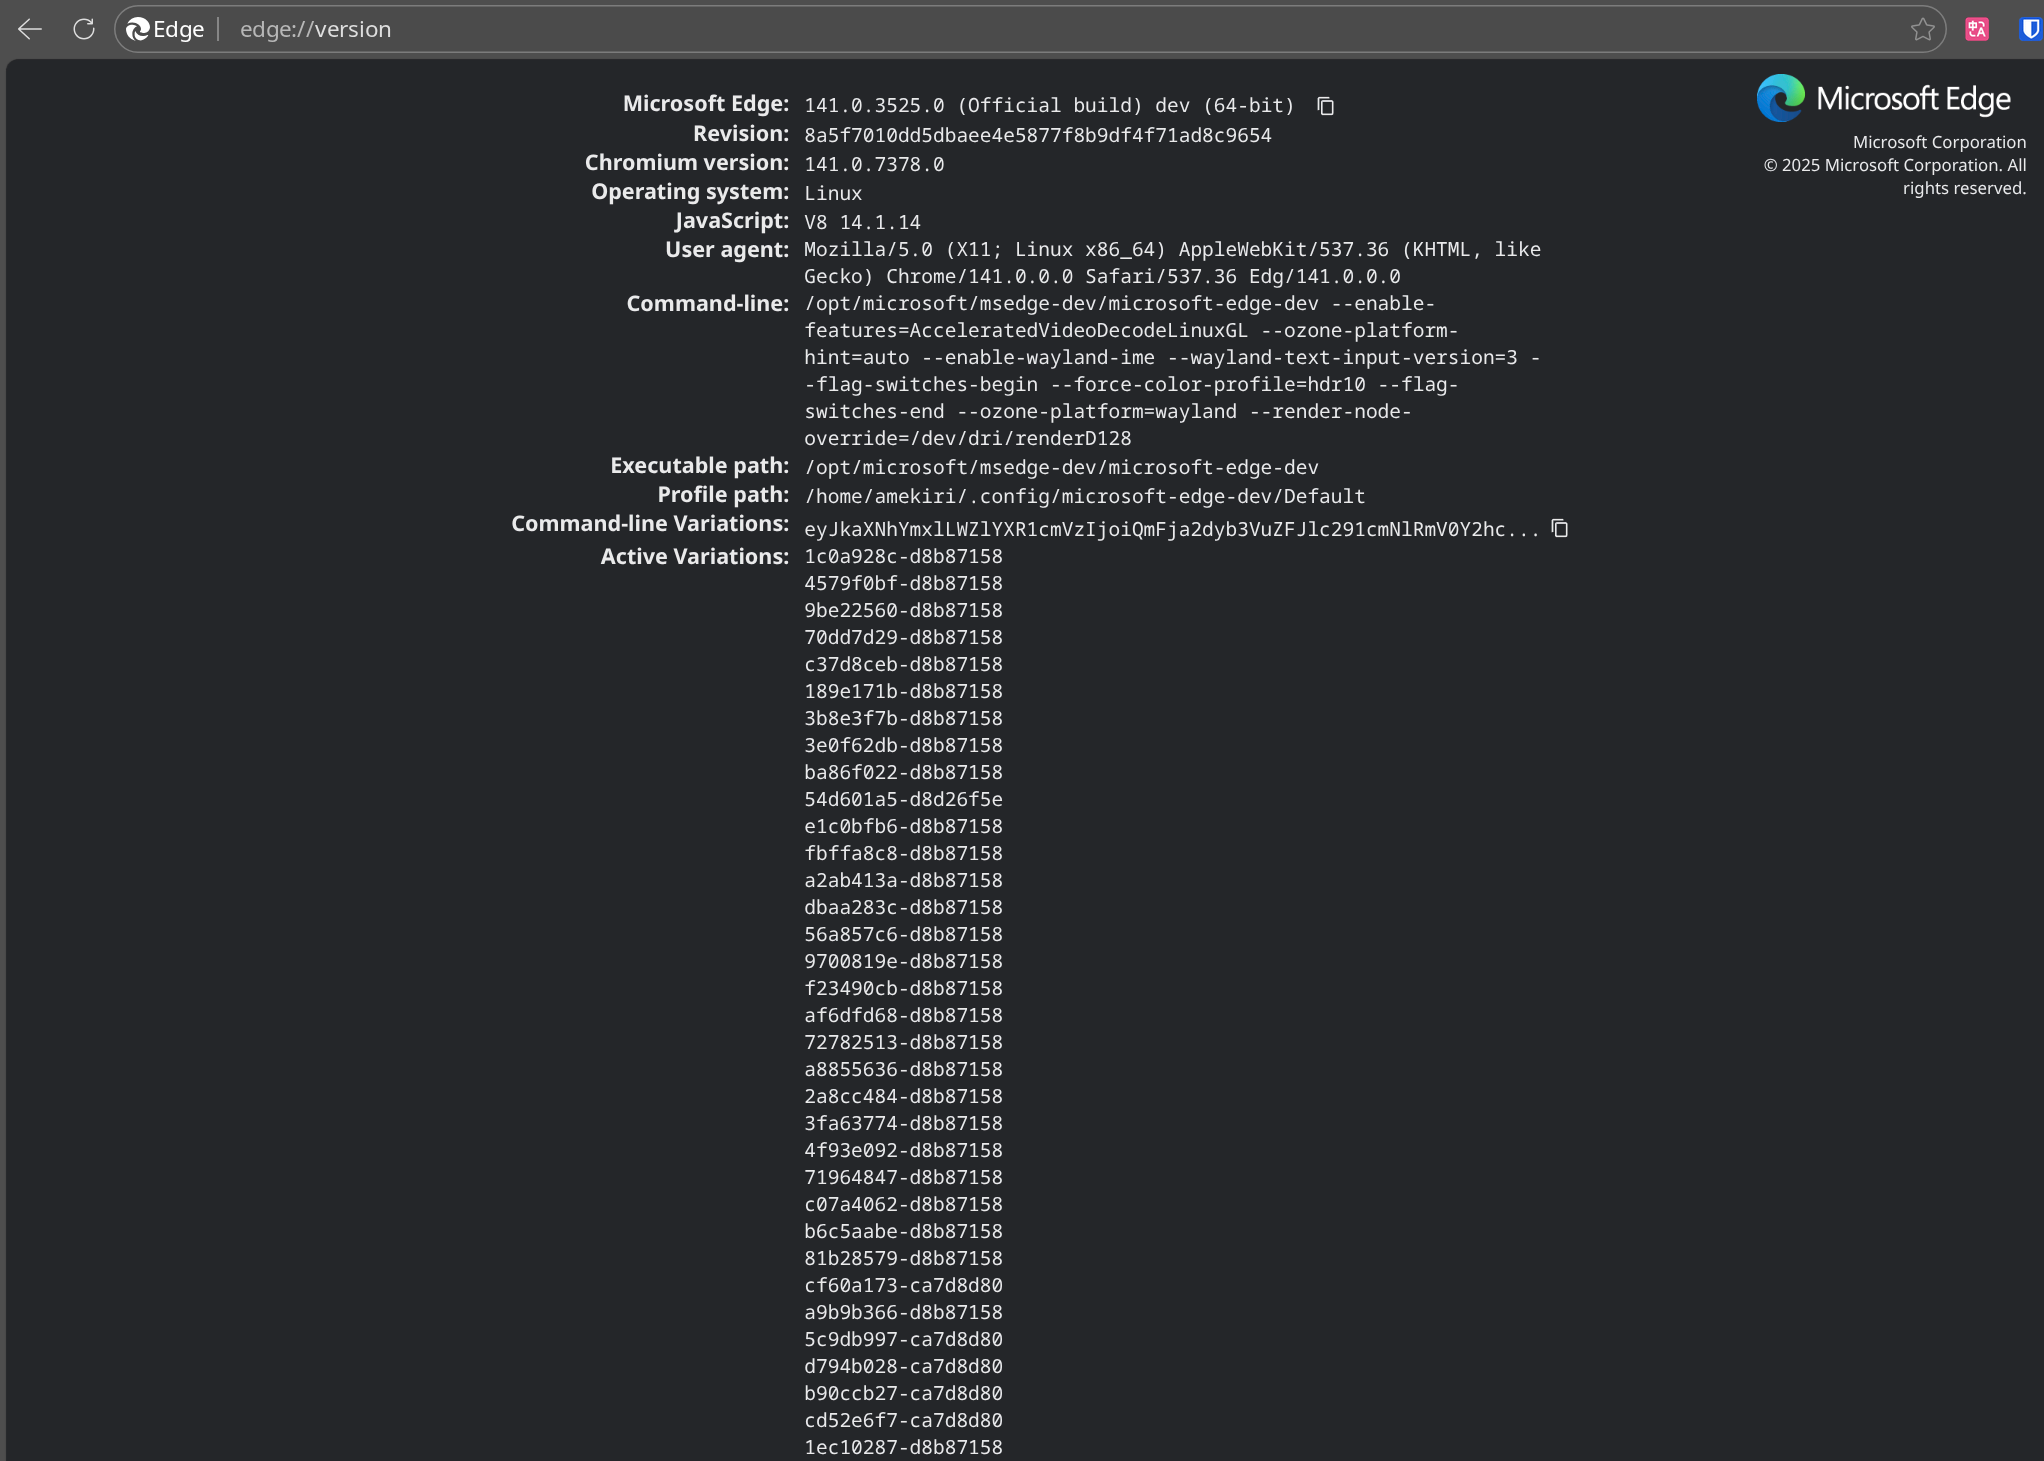
Task: Click active variation b90ccb27-ca7d8d80
Action: (903, 1393)
